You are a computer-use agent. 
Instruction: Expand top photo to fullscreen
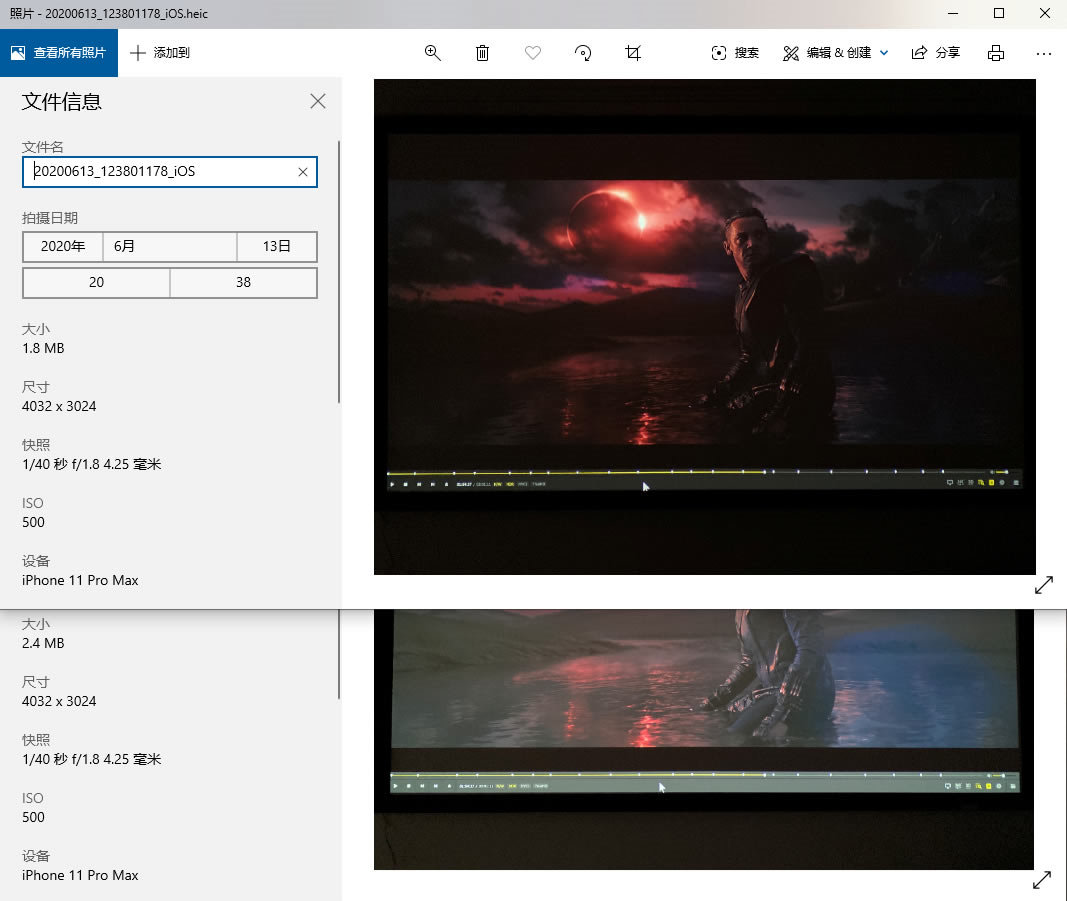(1044, 585)
